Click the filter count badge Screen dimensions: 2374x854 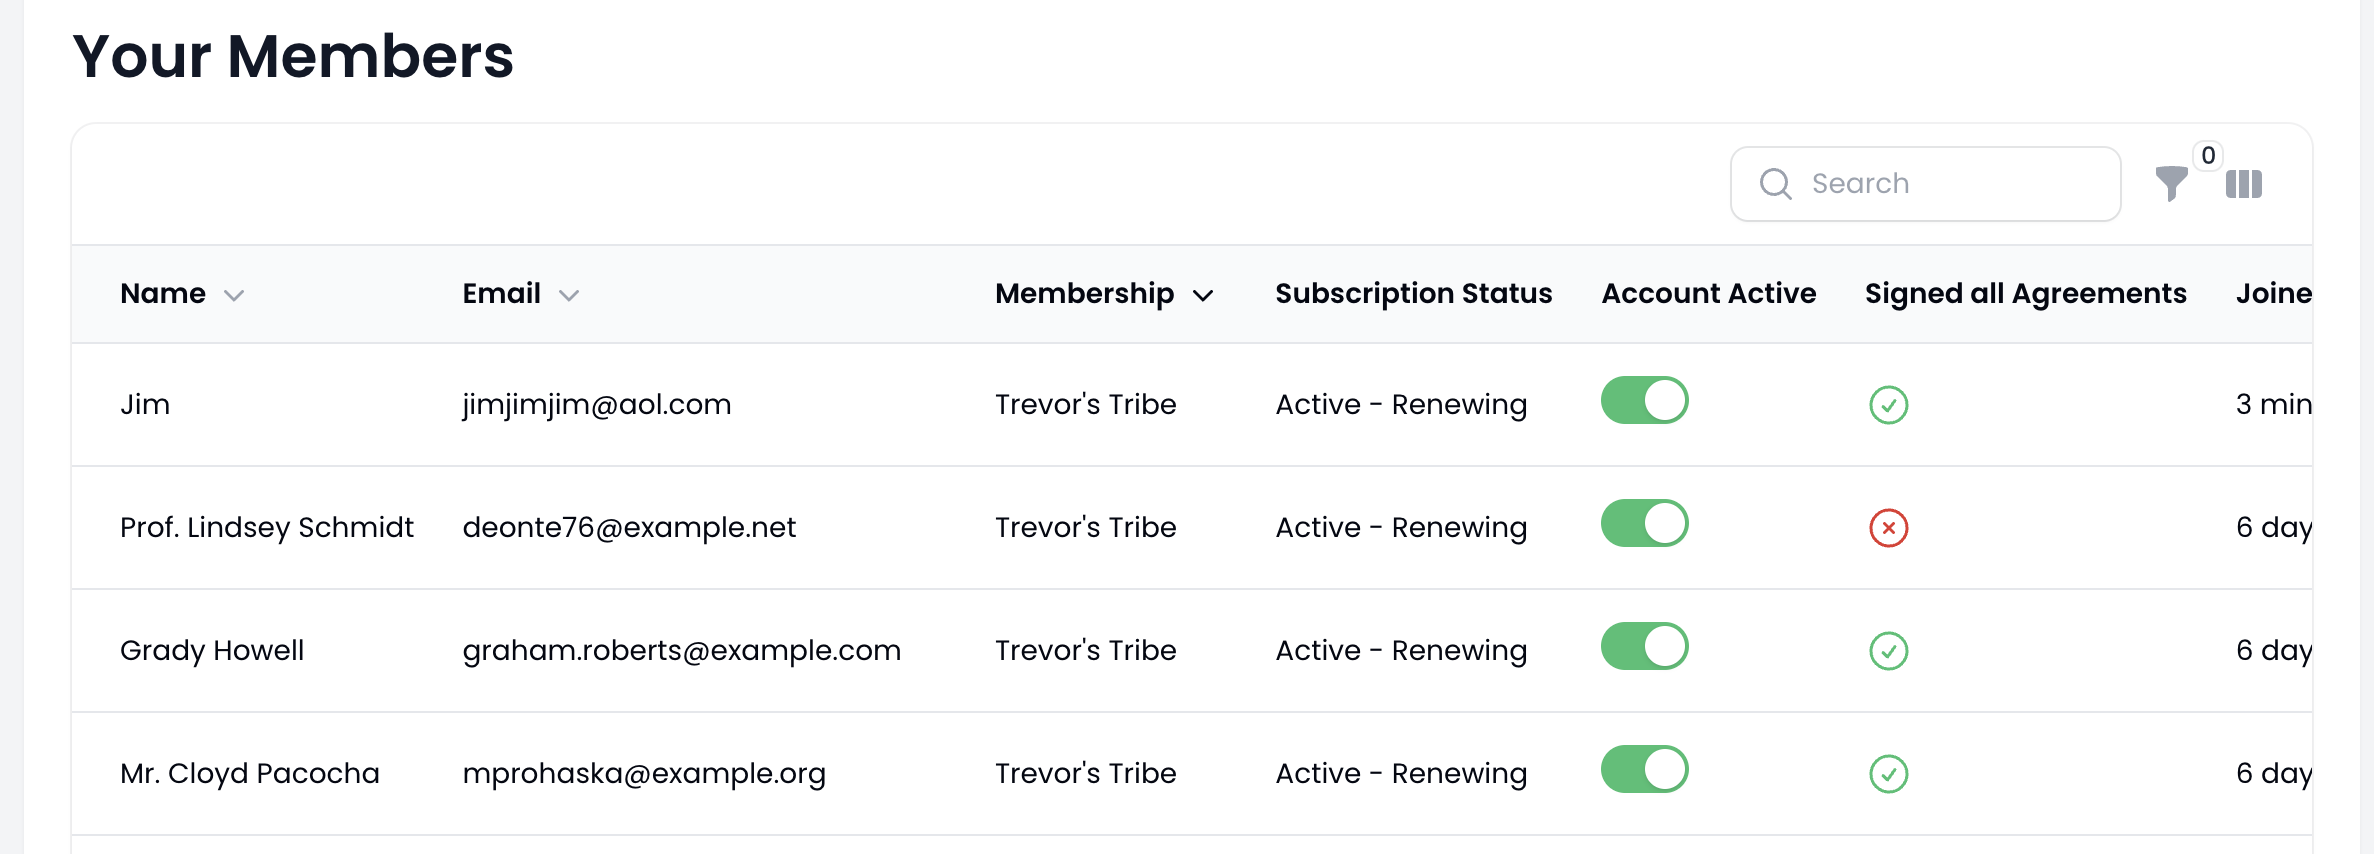(2208, 156)
